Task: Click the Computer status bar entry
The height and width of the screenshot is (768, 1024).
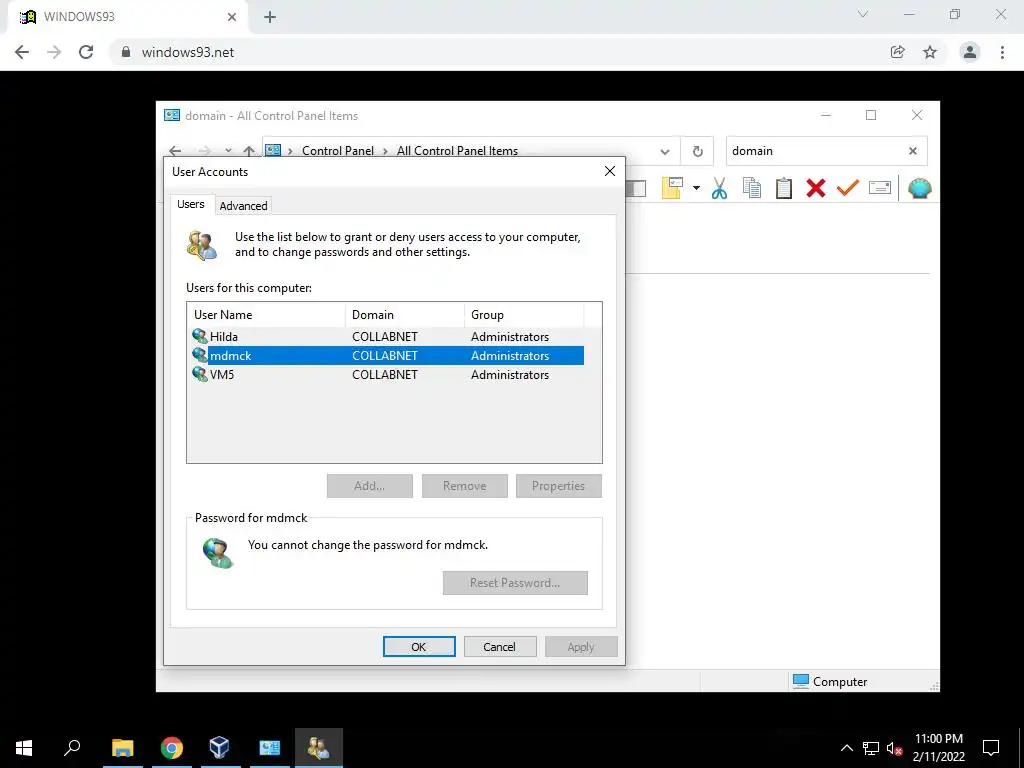Action: 830,682
